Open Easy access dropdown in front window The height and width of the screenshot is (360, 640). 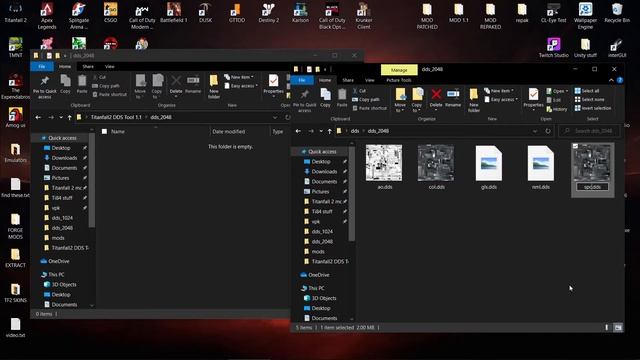[x=501, y=99]
